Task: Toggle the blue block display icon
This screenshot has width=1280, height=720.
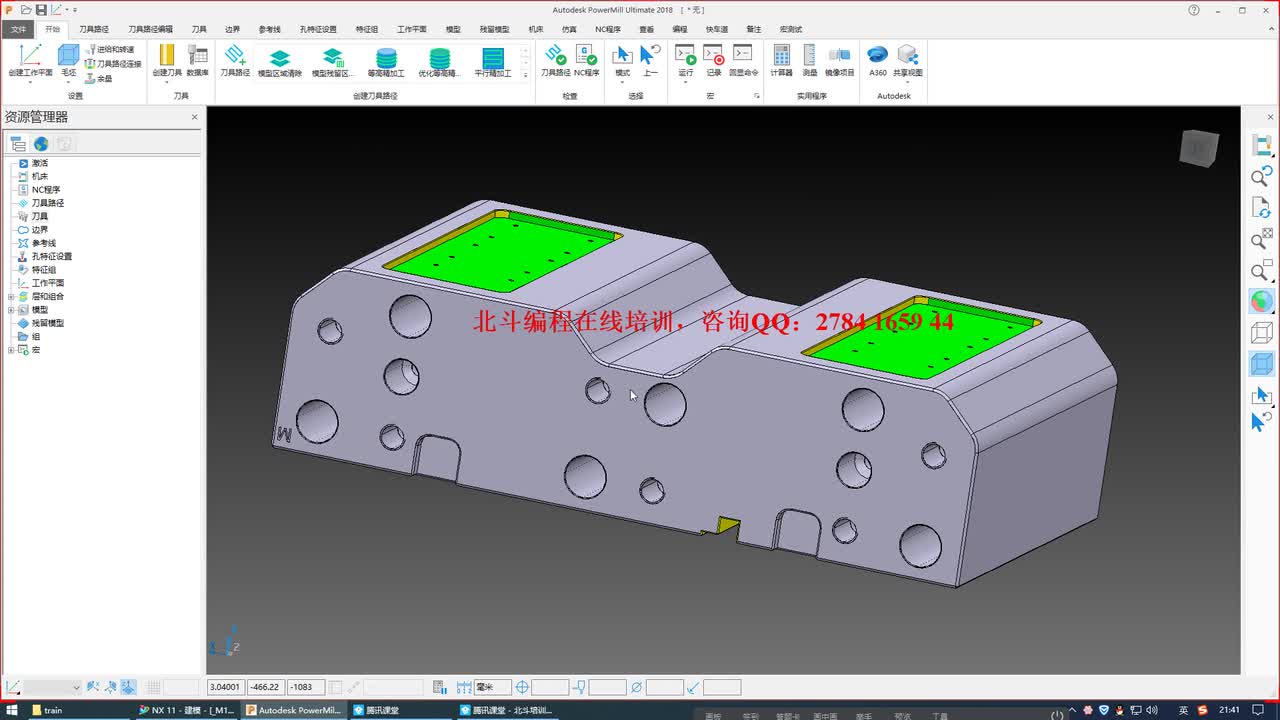Action: click(1262, 364)
